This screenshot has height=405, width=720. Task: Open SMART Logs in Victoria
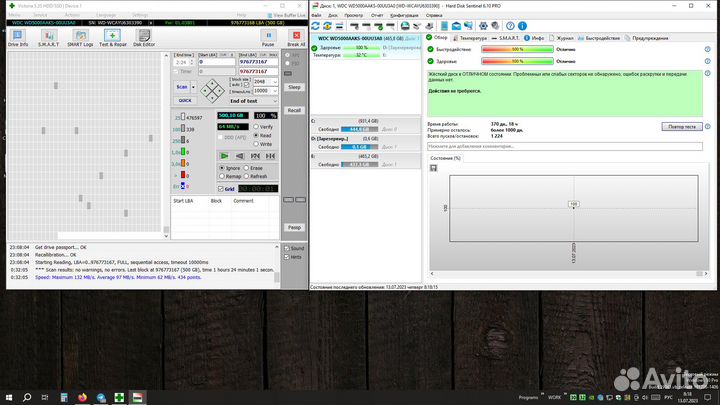80,38
